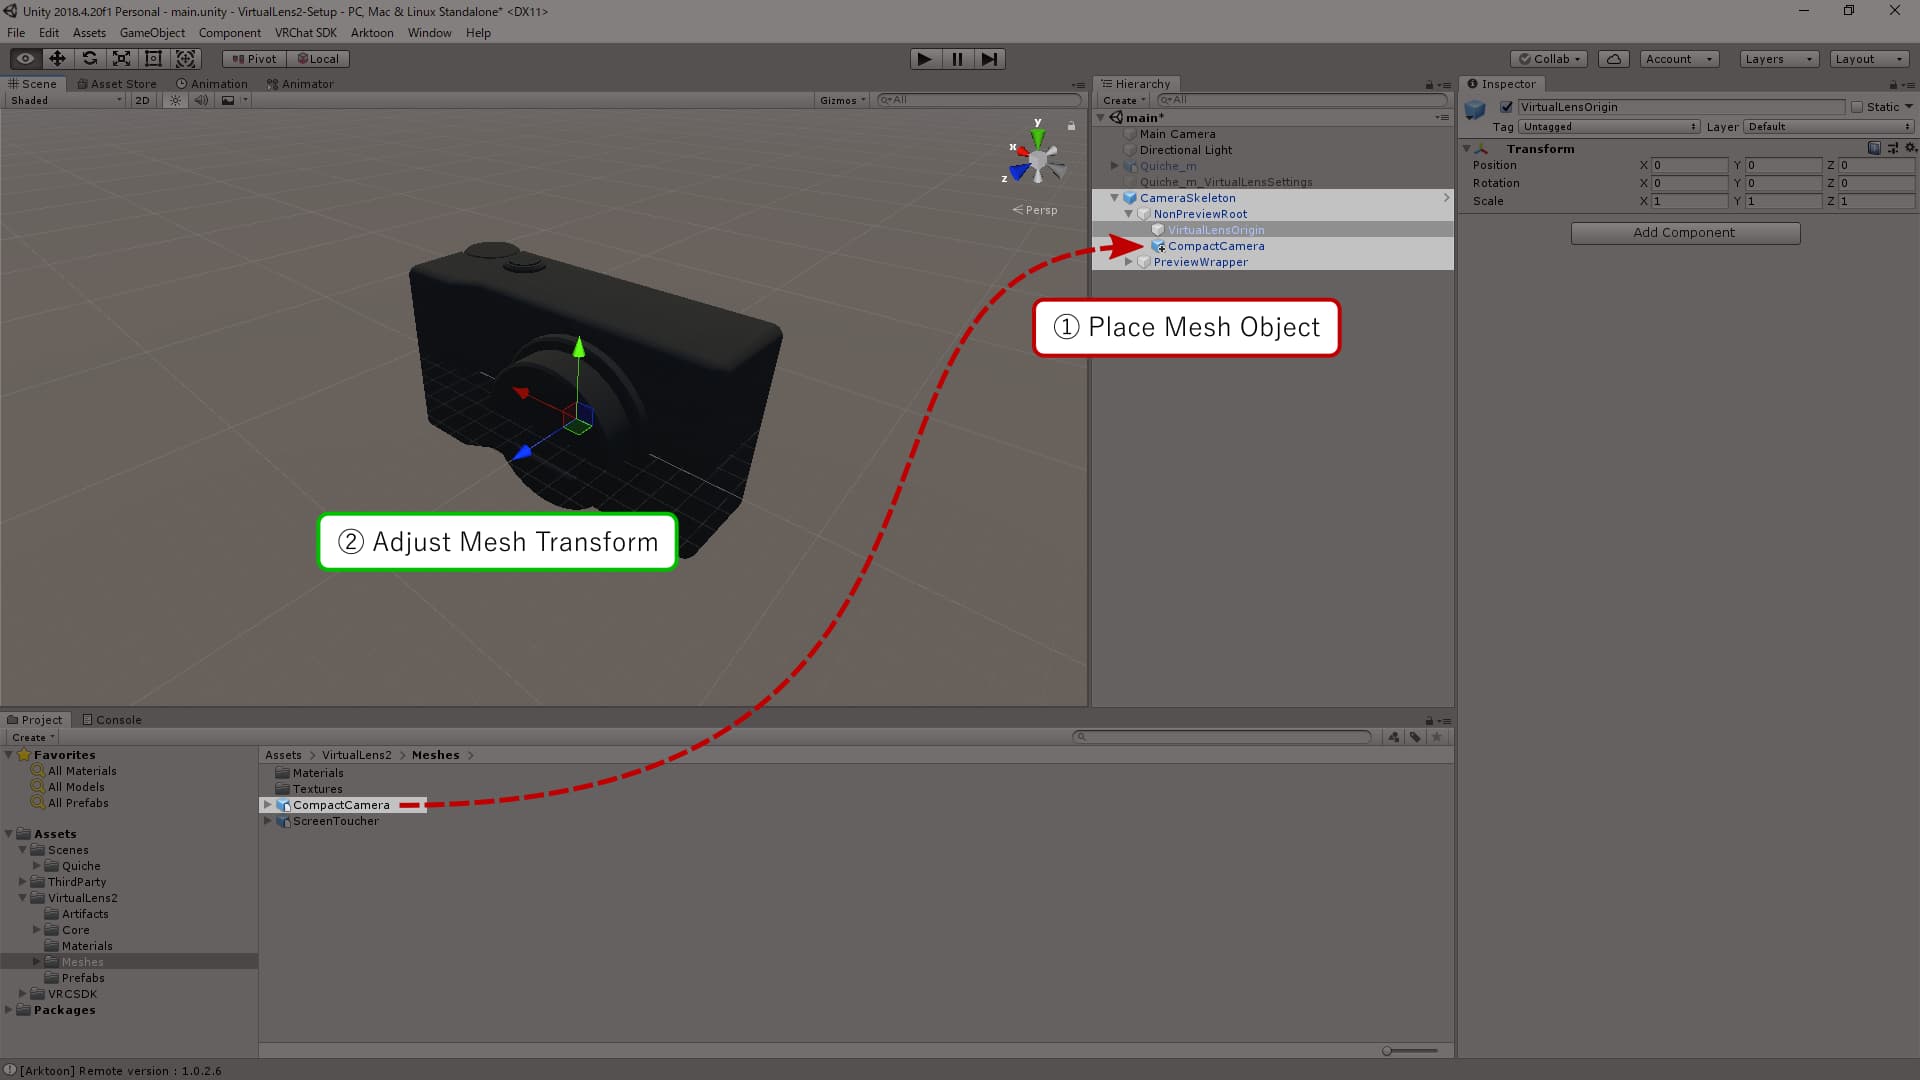Toggle Pivot/Center handle position
This screenshot has width=1920, height=1080.
254,59
